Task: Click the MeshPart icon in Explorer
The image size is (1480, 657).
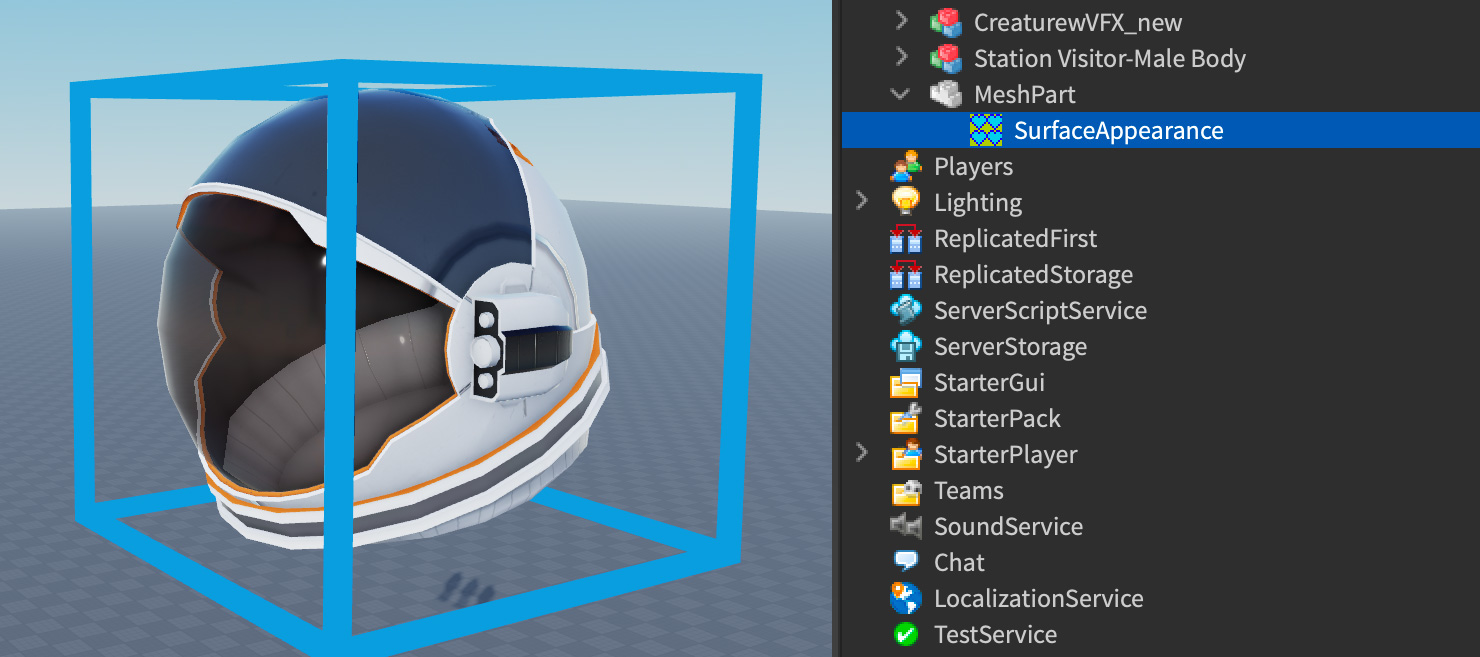Action: click(x=945, y=94)
